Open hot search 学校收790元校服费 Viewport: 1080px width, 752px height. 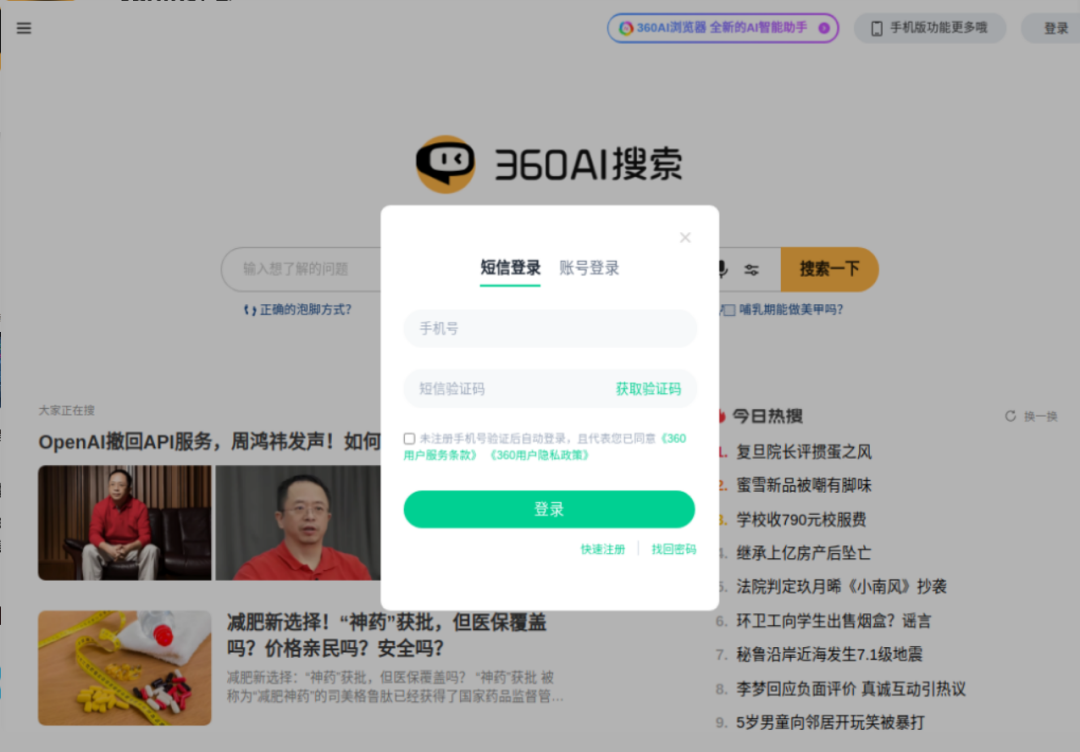pos(801,519)
